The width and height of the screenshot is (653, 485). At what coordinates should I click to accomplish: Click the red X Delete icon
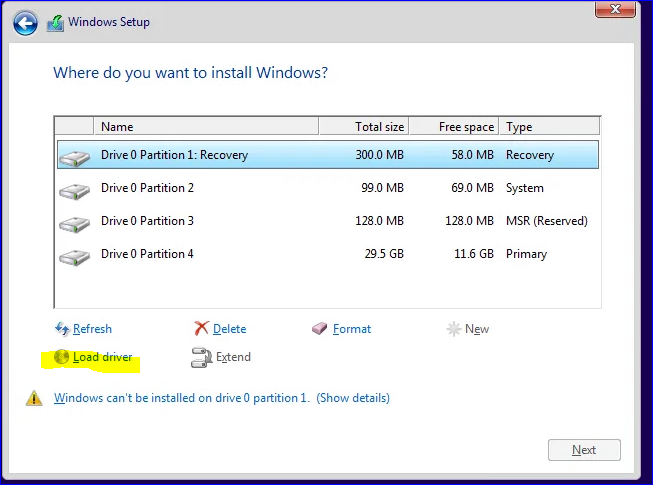click(x=201, y=328)
